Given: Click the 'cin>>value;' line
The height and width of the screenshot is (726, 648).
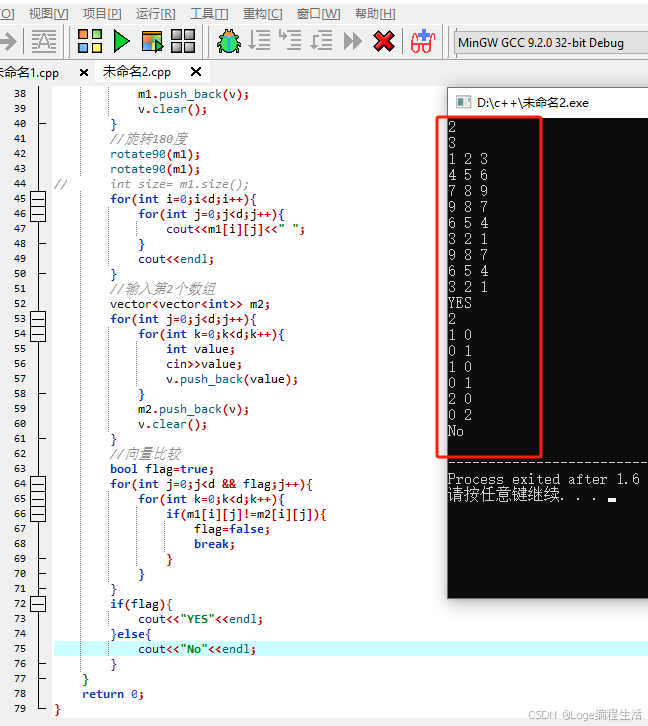Looking at the screenshot, I should 204,364.
